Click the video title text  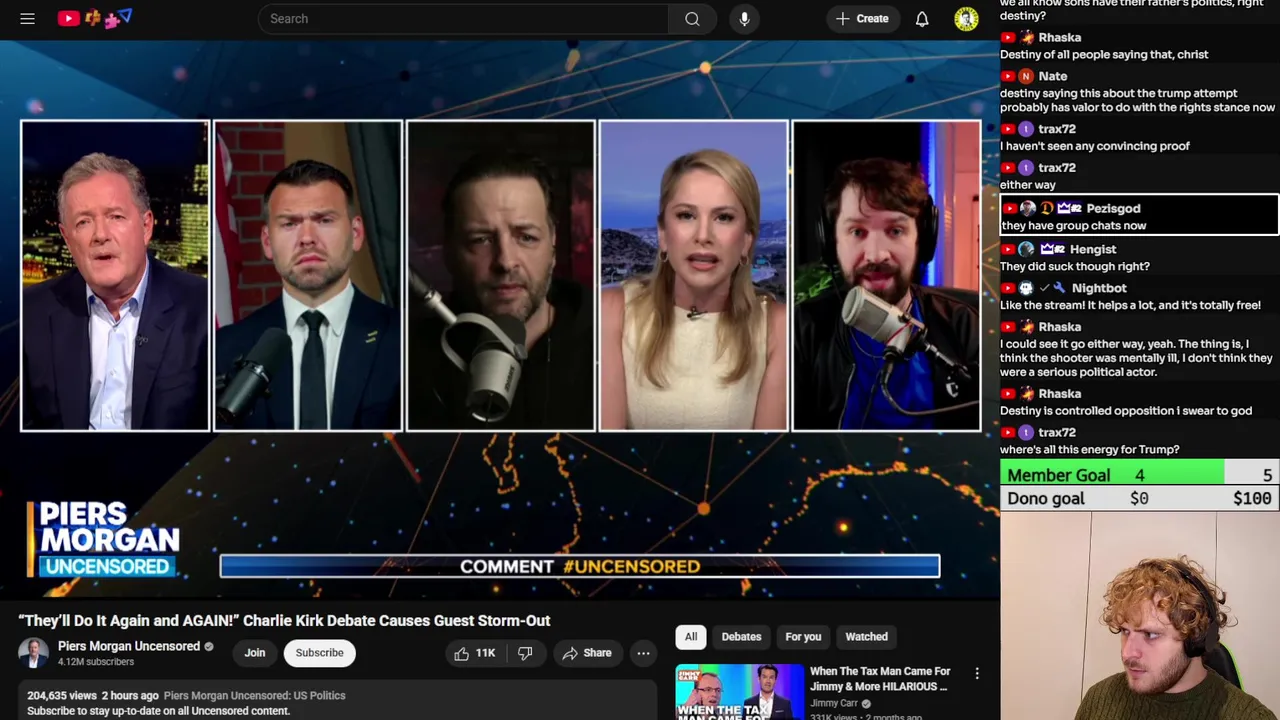284,620
